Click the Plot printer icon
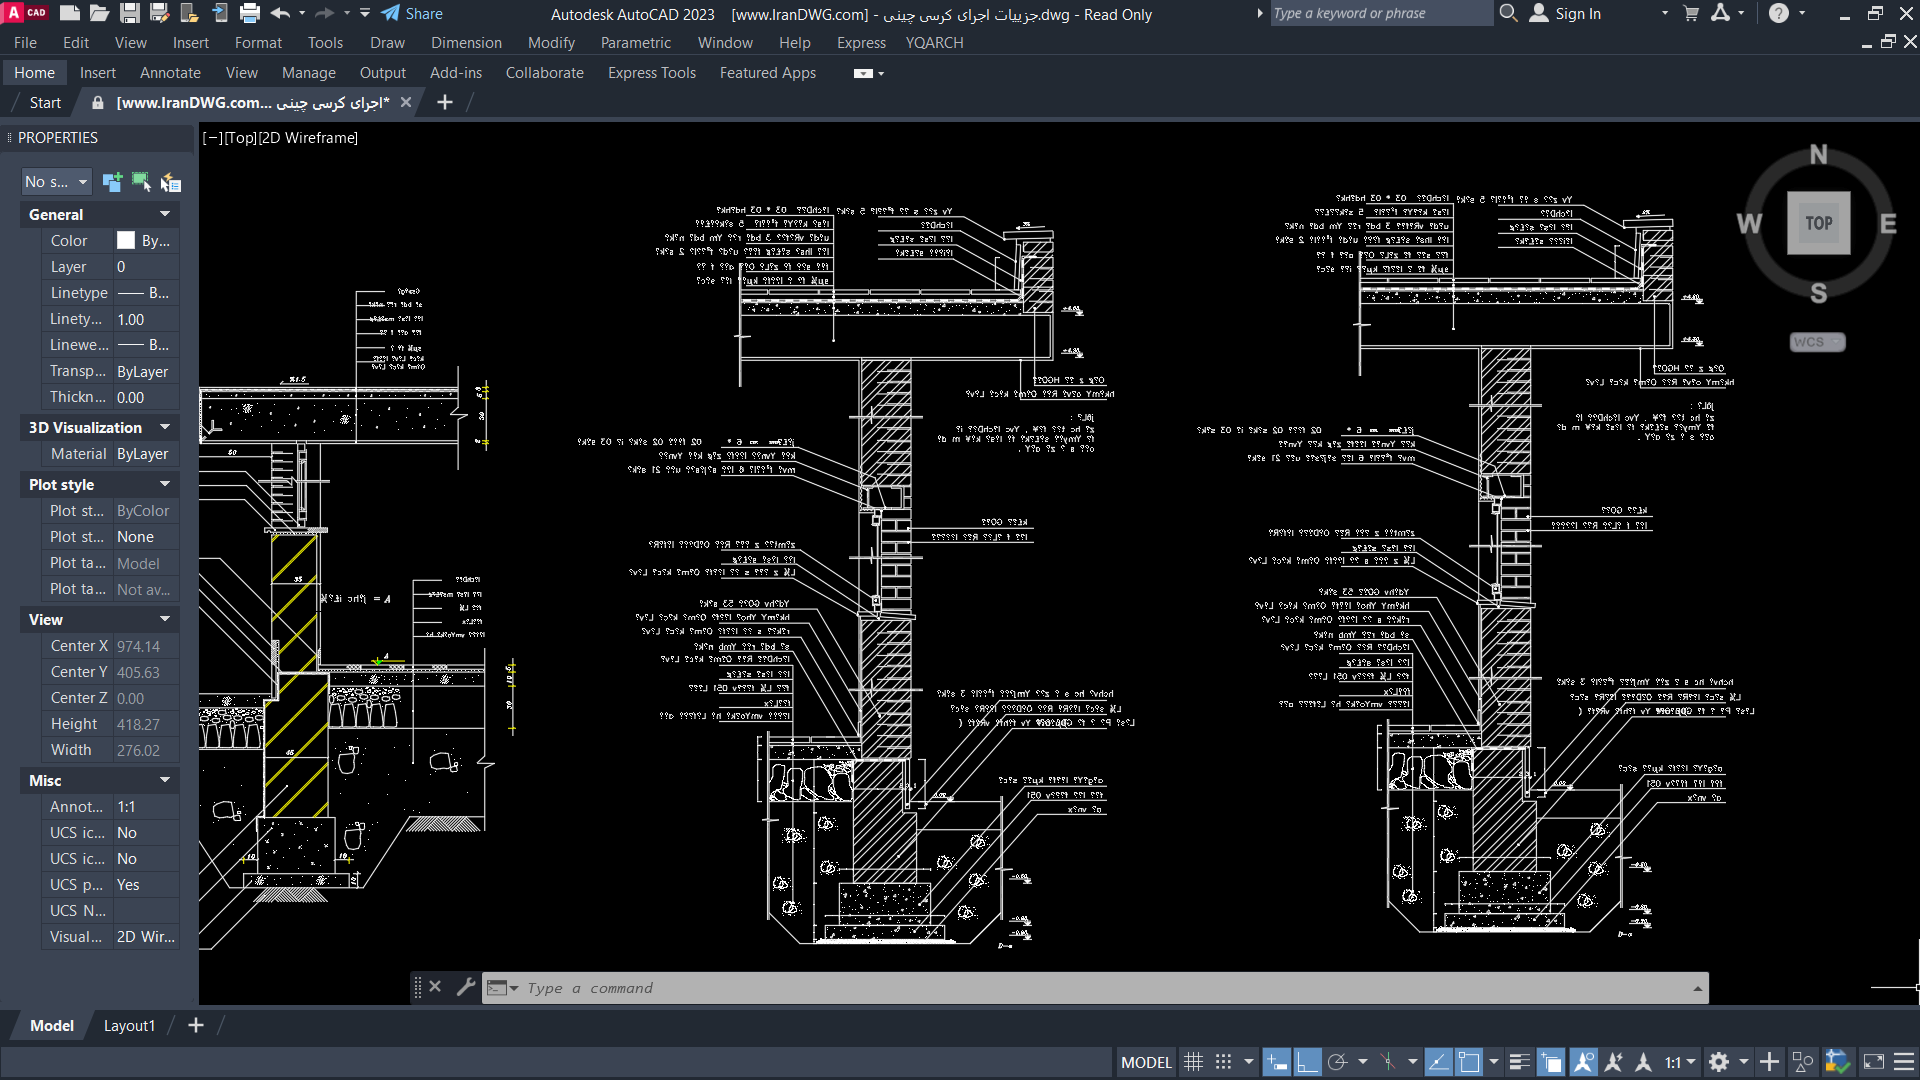Screen dimensions: 1920x1080 coord(250,14)
